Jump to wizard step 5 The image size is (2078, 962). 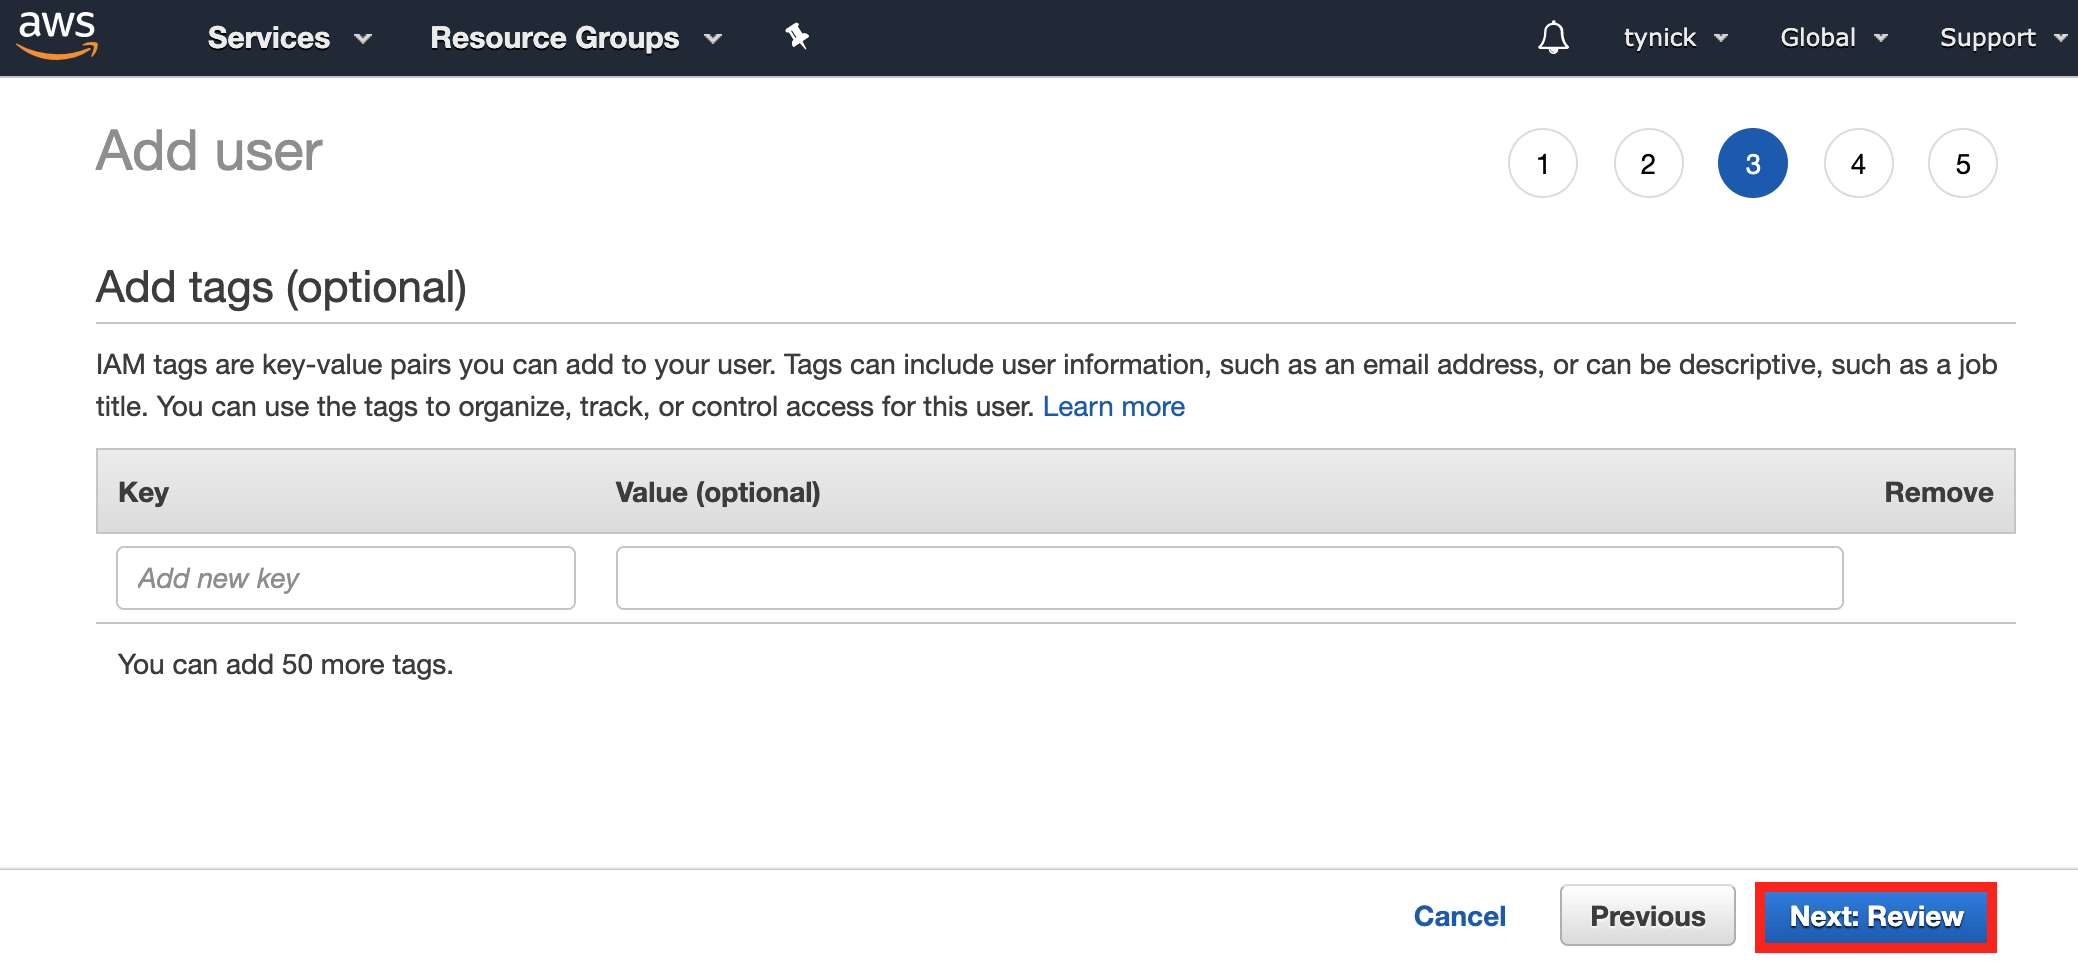[1963, 163]
